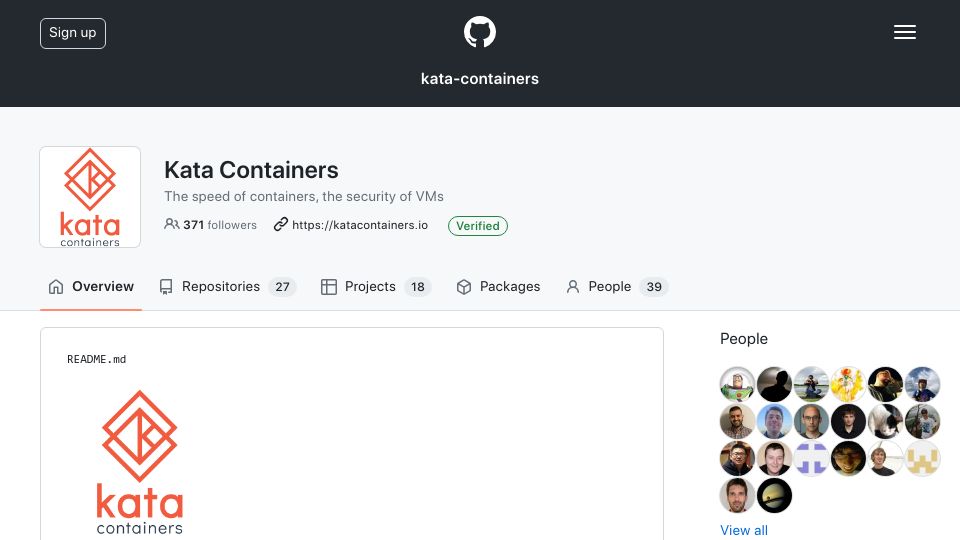Open the yellow anime character avatar profile
Viewport: 960px width, 540px height.
(848, 384)
